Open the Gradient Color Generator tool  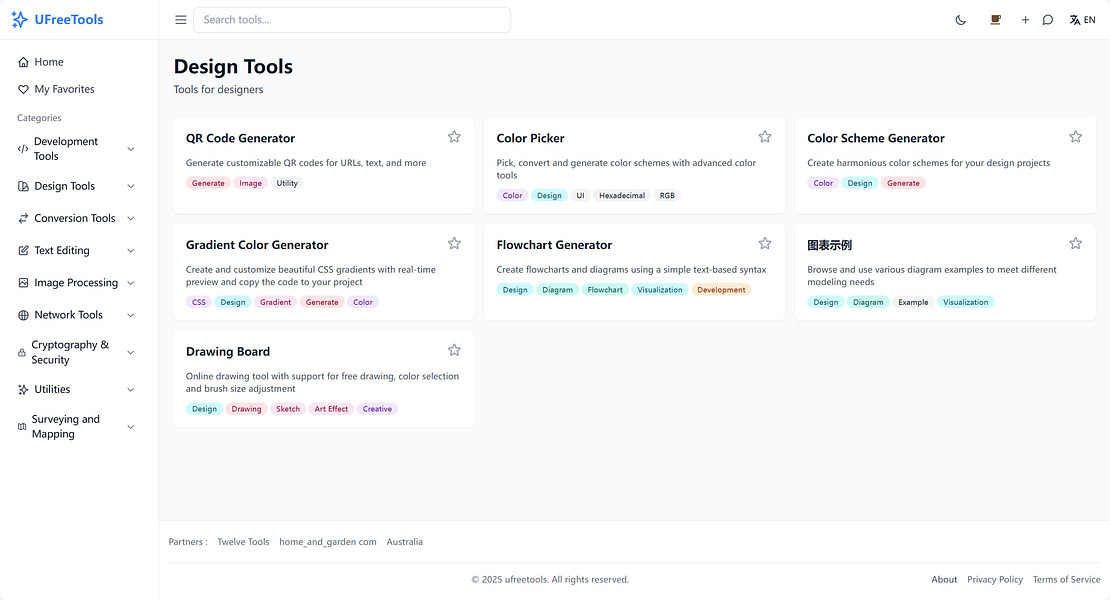(x=256, y=244)
